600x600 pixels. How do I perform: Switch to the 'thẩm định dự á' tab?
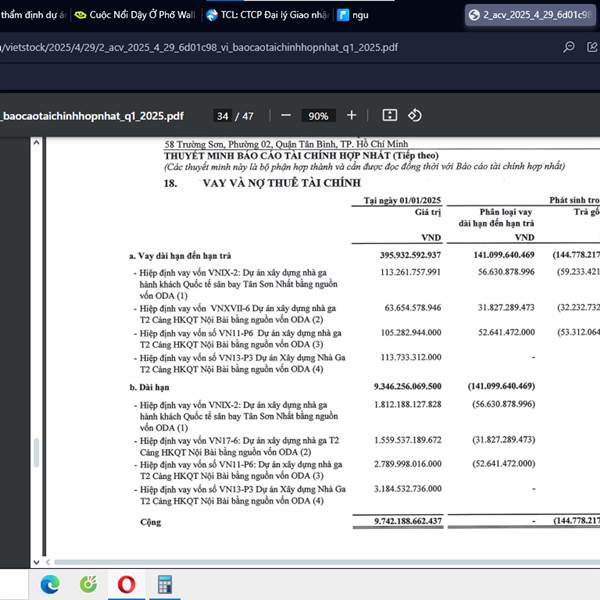click(x=34, y=15)
